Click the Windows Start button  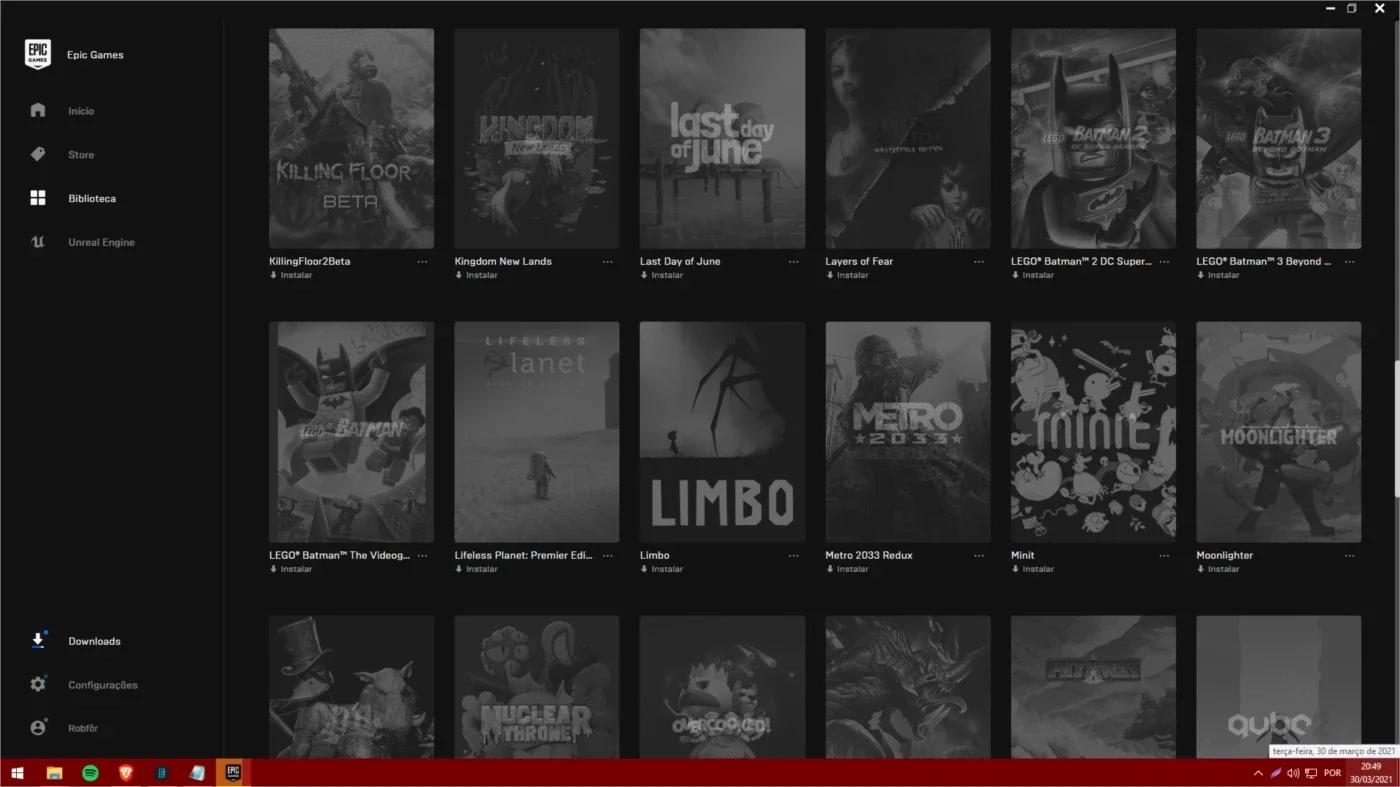pos(17,773)
